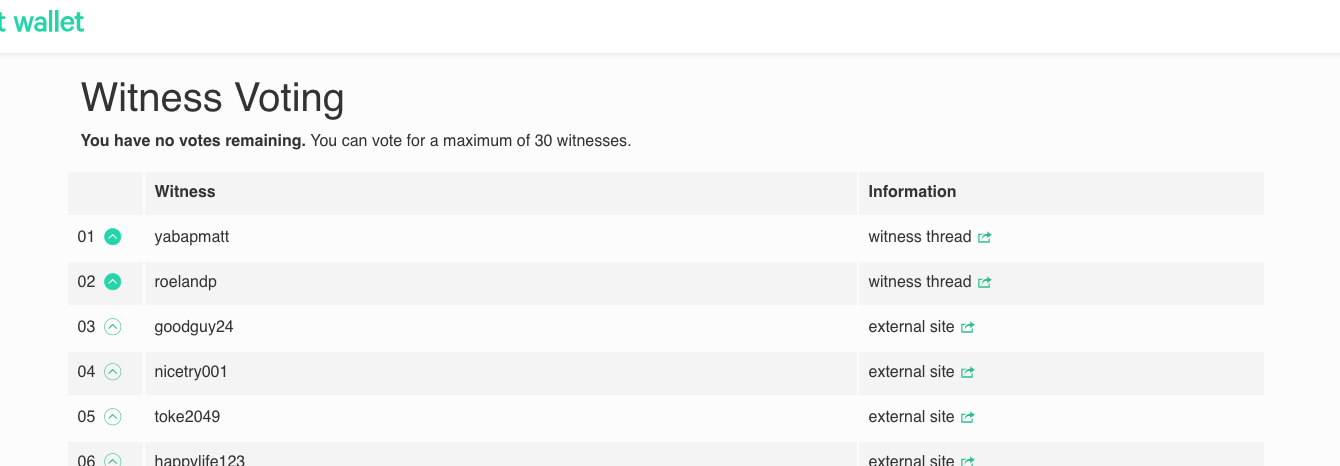Open roelandp's witness thread link
The image size is (1340, 466).
tap(919, 282)
